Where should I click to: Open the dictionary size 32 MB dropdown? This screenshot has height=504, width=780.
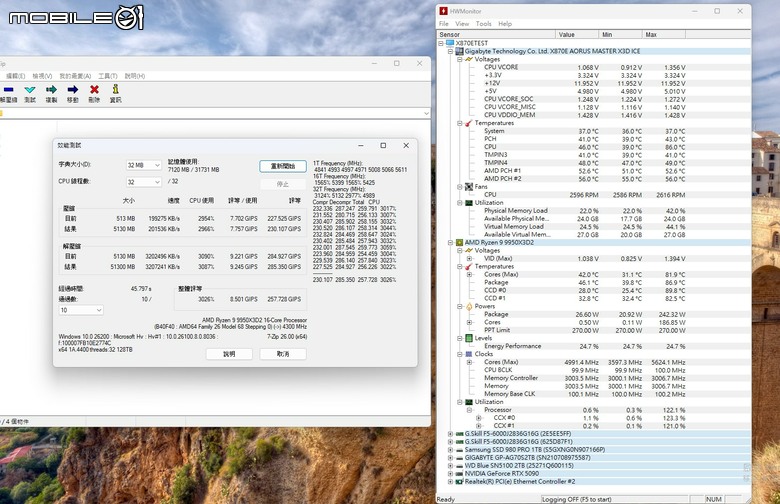click(143, 165)
